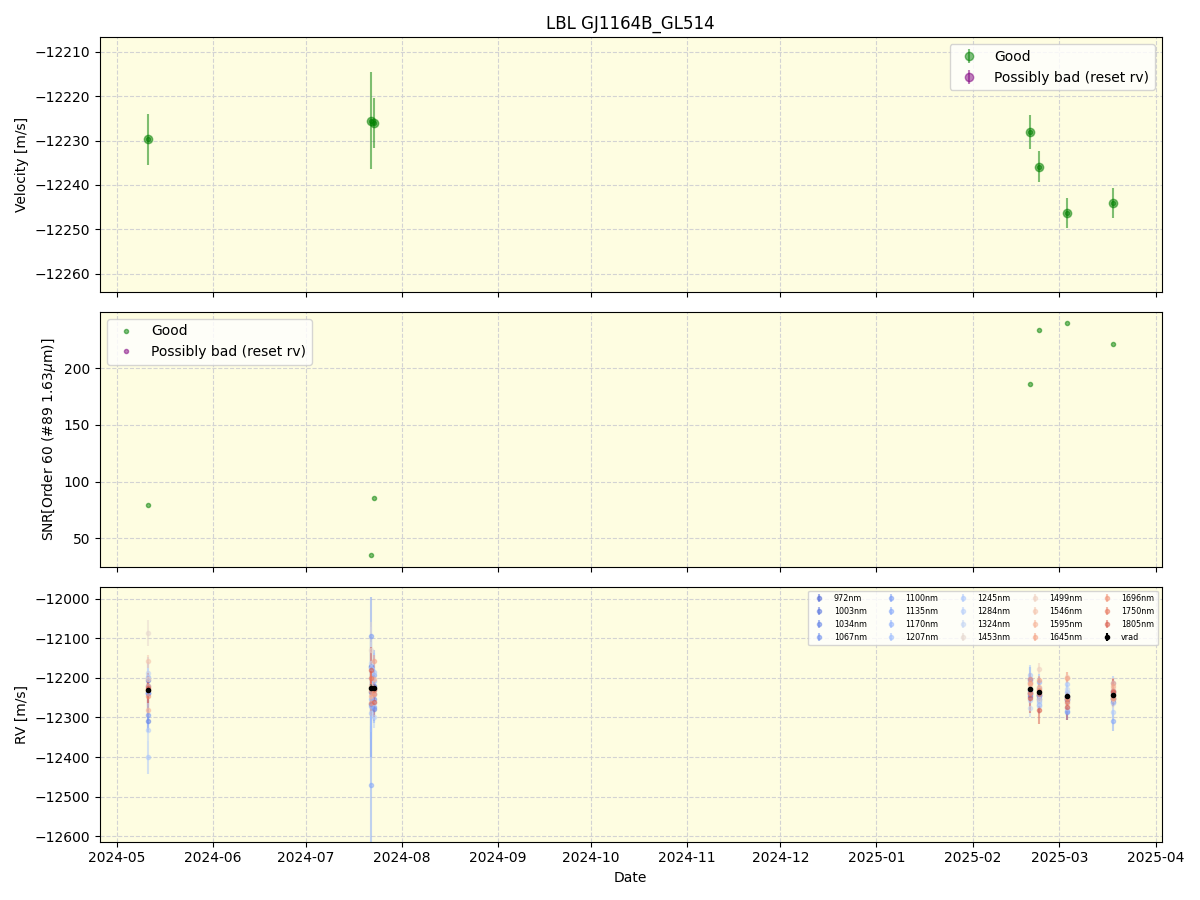
Task: Click the 2025-04 date tick label
Action: tap(1155, 856)
